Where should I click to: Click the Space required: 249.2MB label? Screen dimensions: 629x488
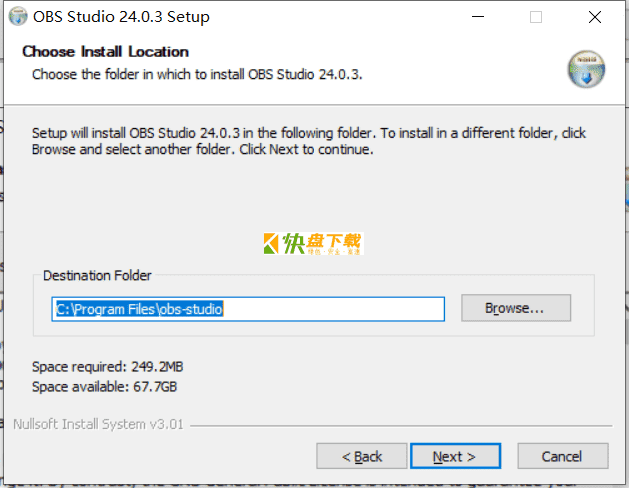click(108, 367)
